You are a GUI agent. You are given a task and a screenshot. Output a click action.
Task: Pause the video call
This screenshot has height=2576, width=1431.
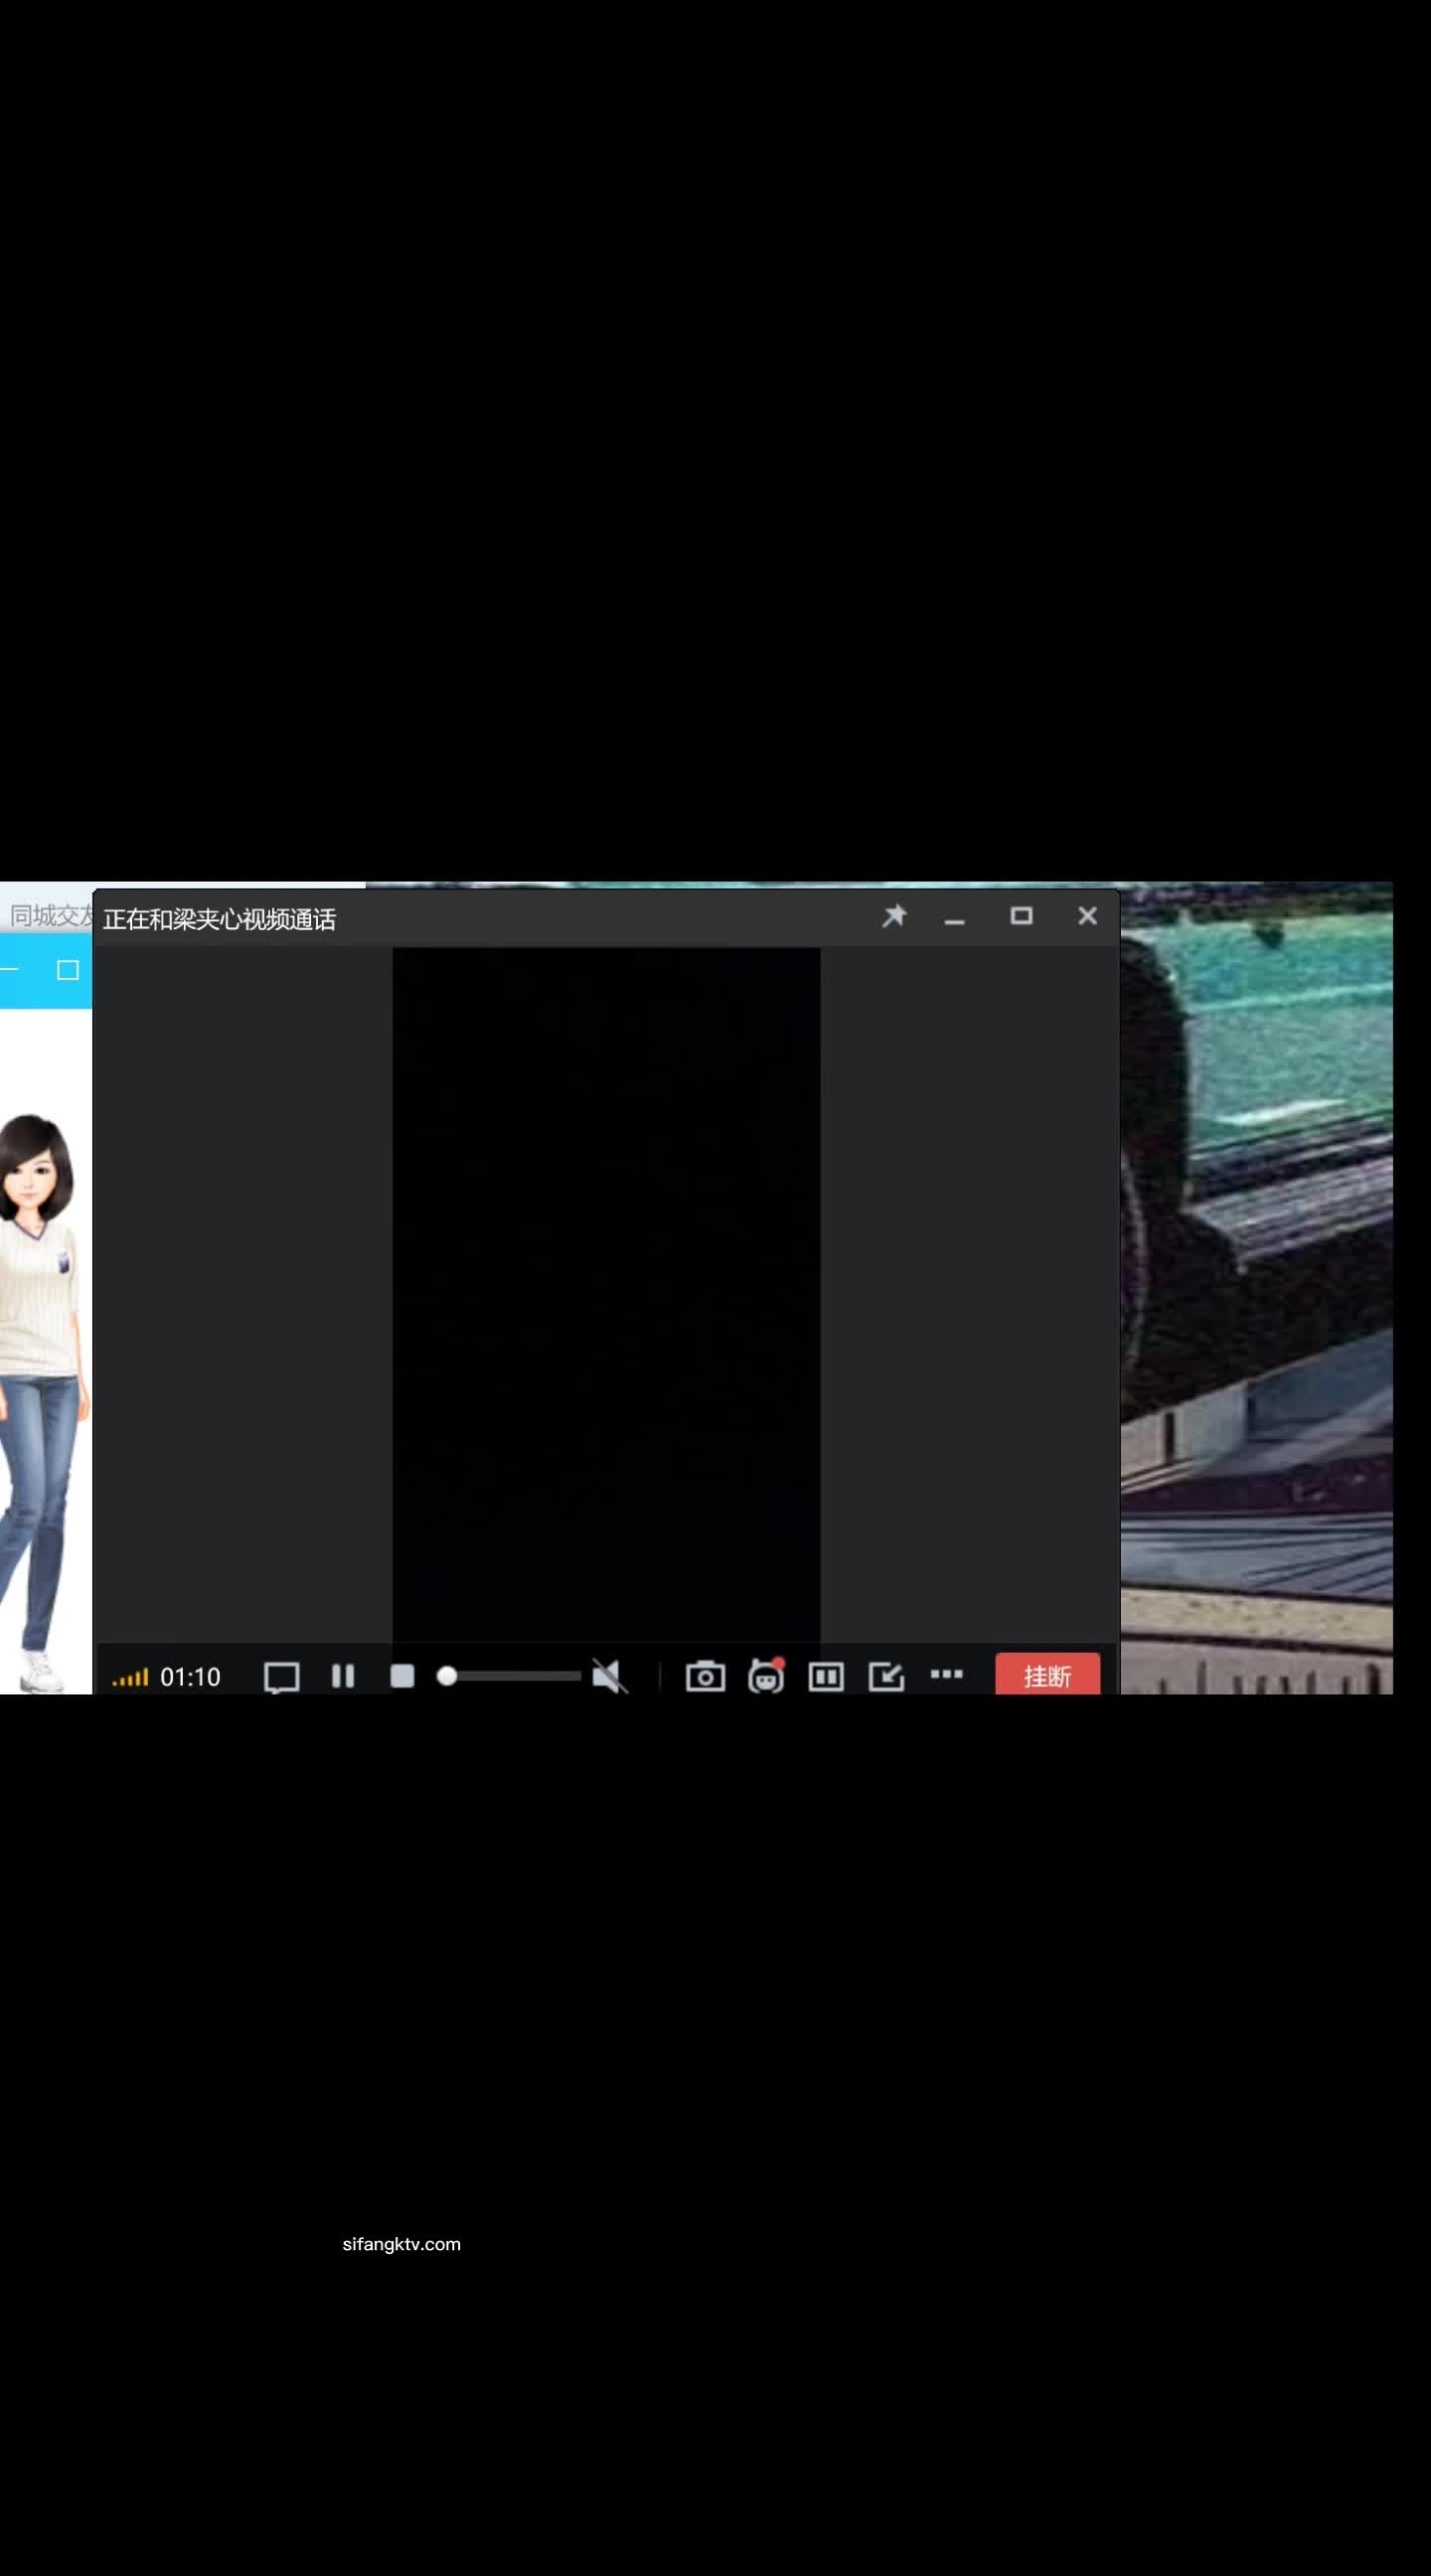343,1676
